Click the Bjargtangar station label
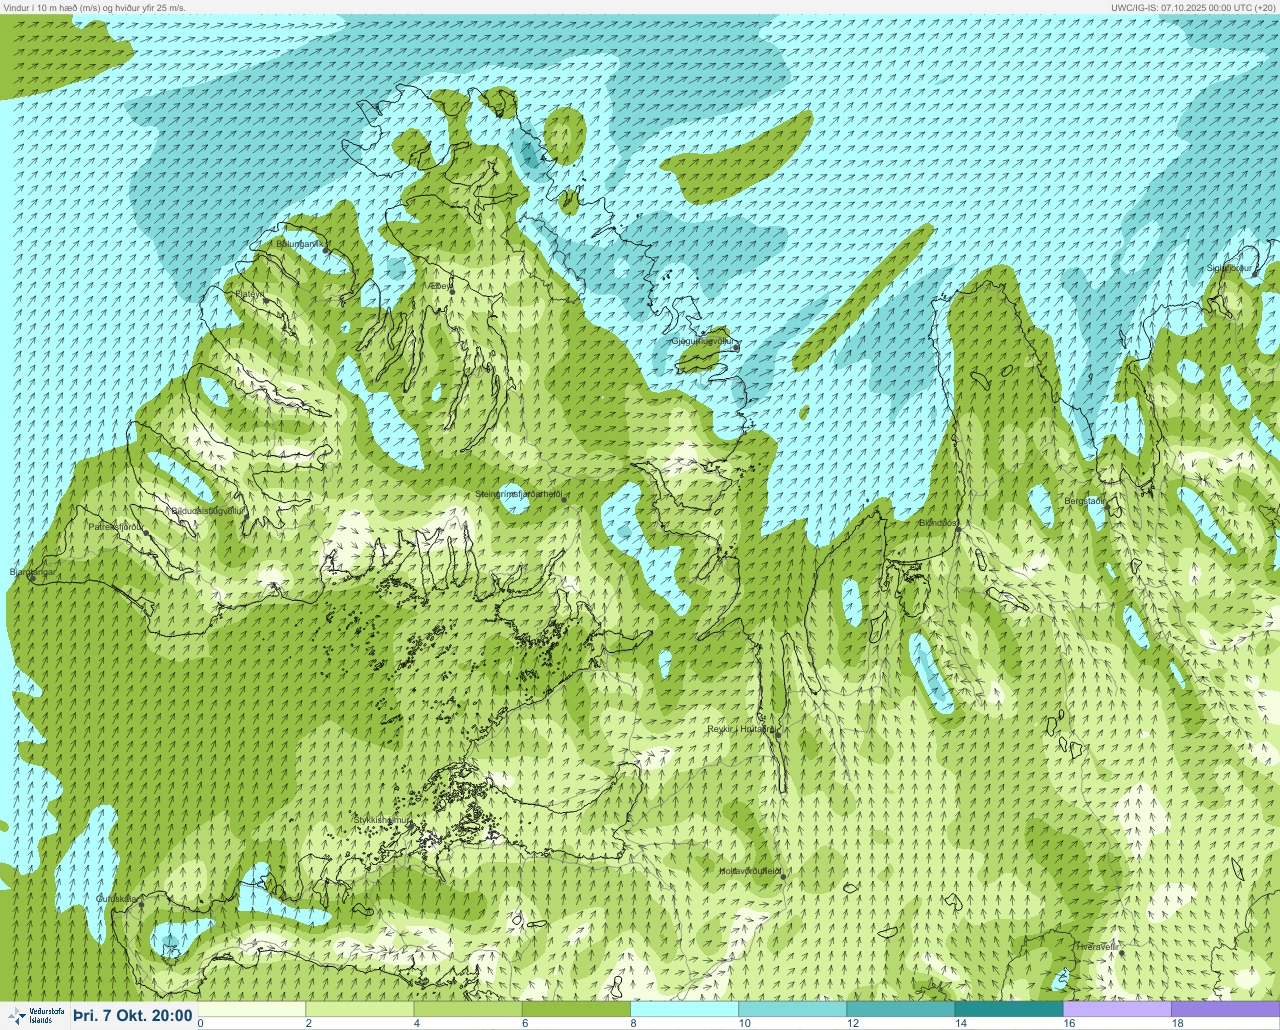 coord(33,572)
